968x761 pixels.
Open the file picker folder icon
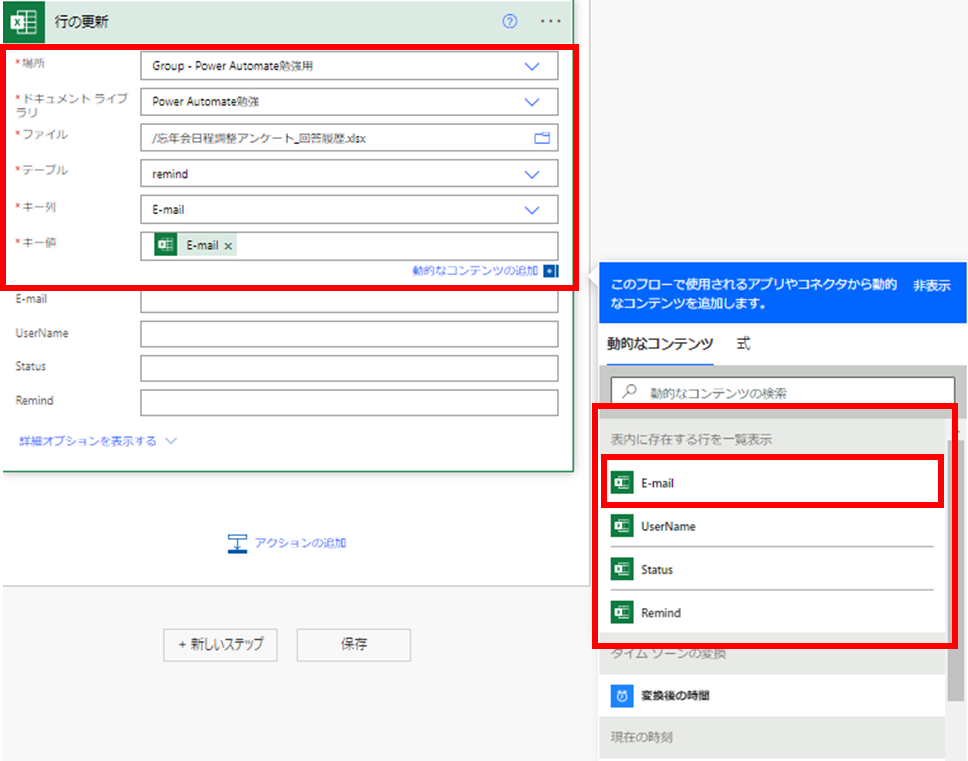pos(541,138)
